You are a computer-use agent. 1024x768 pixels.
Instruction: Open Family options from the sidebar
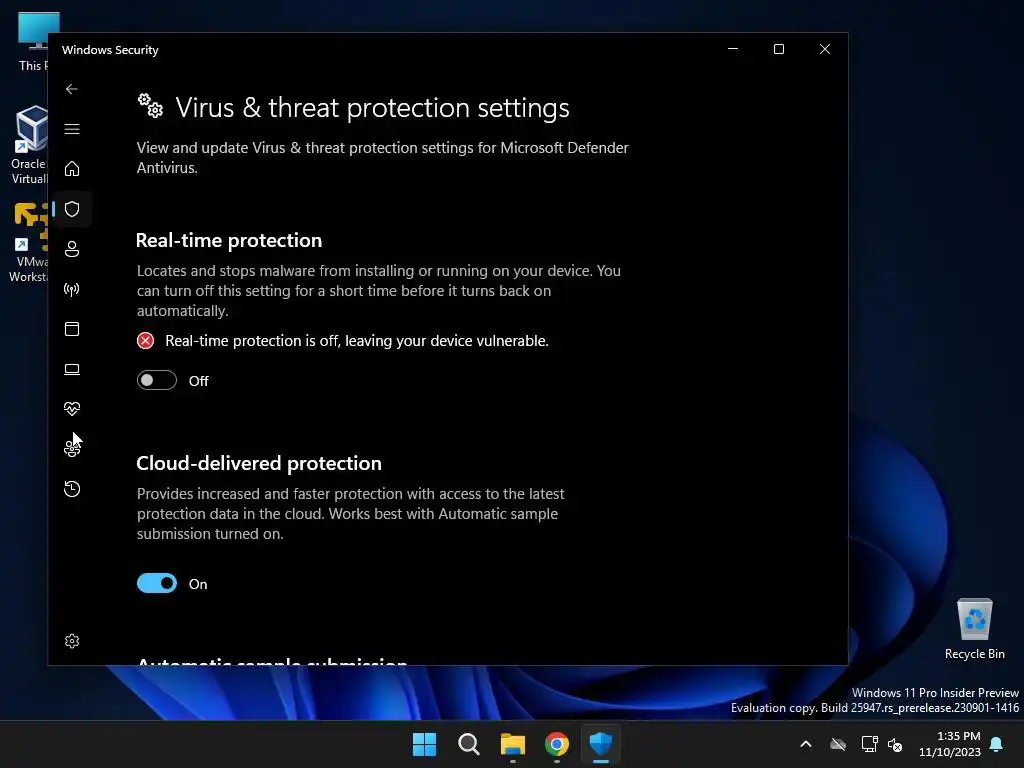point(72,449)
